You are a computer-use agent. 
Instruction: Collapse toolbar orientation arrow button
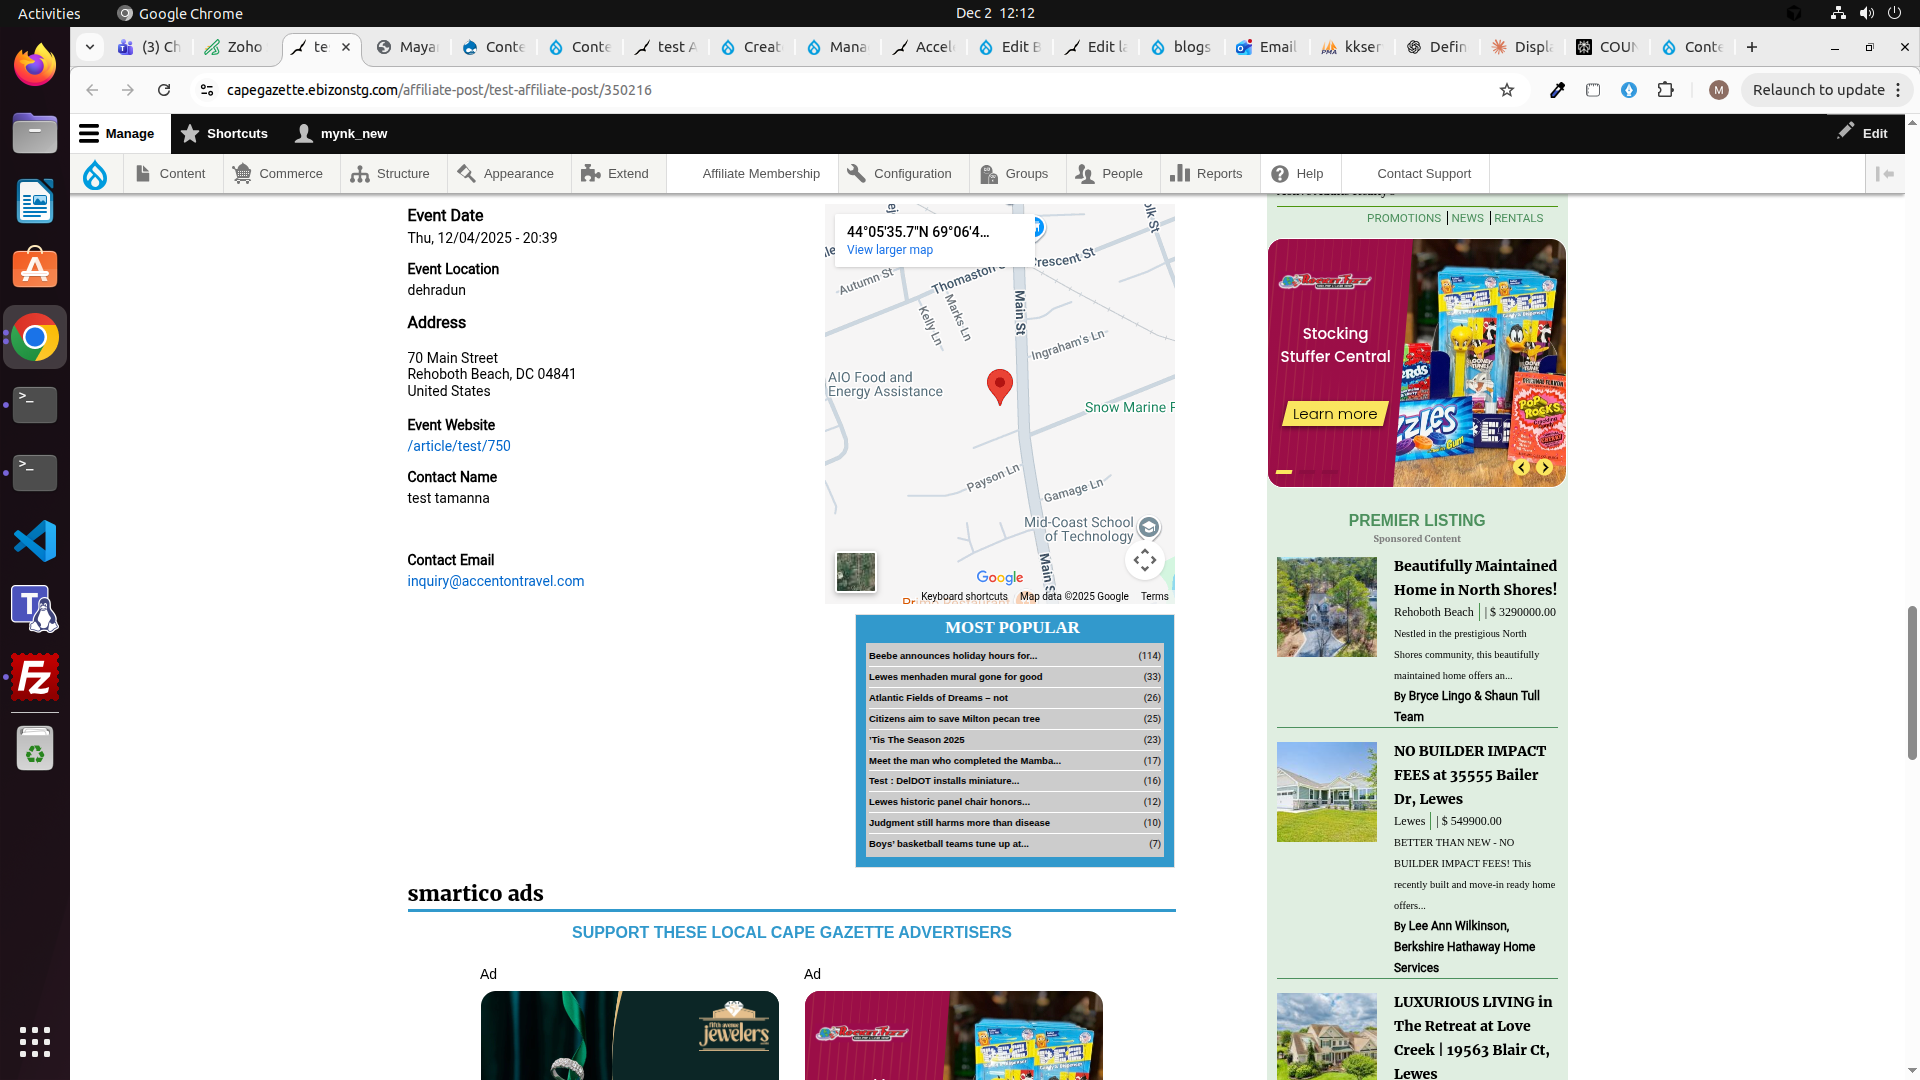1885,174
